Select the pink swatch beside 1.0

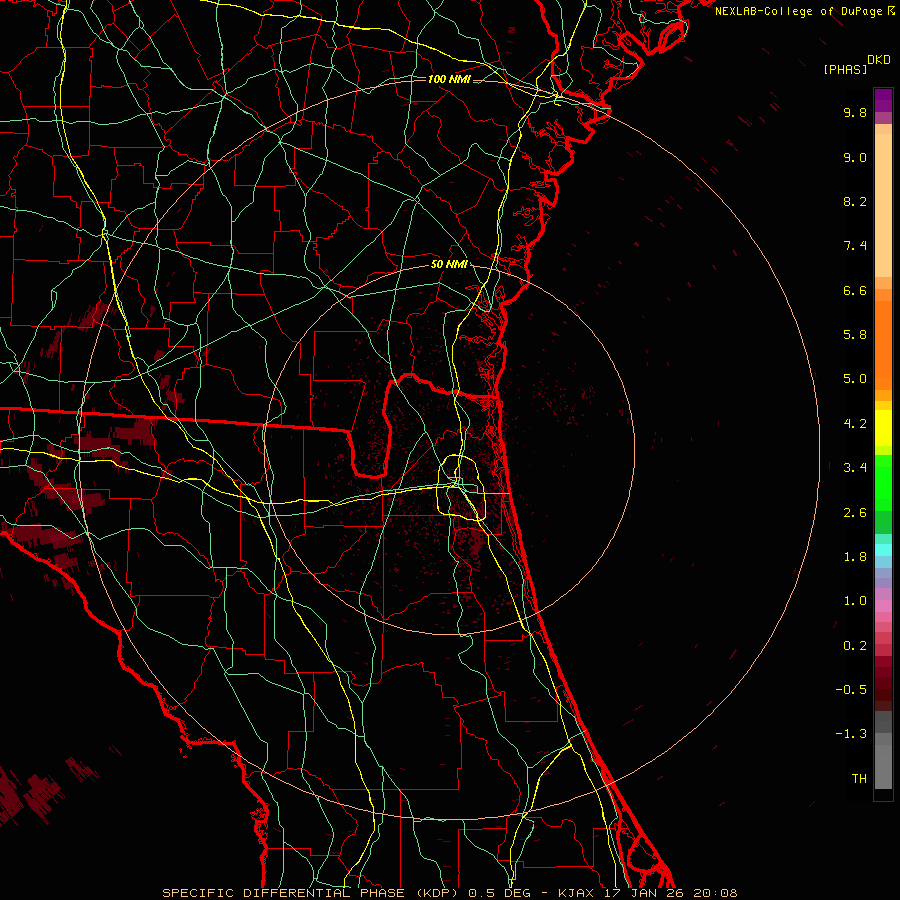883,601
